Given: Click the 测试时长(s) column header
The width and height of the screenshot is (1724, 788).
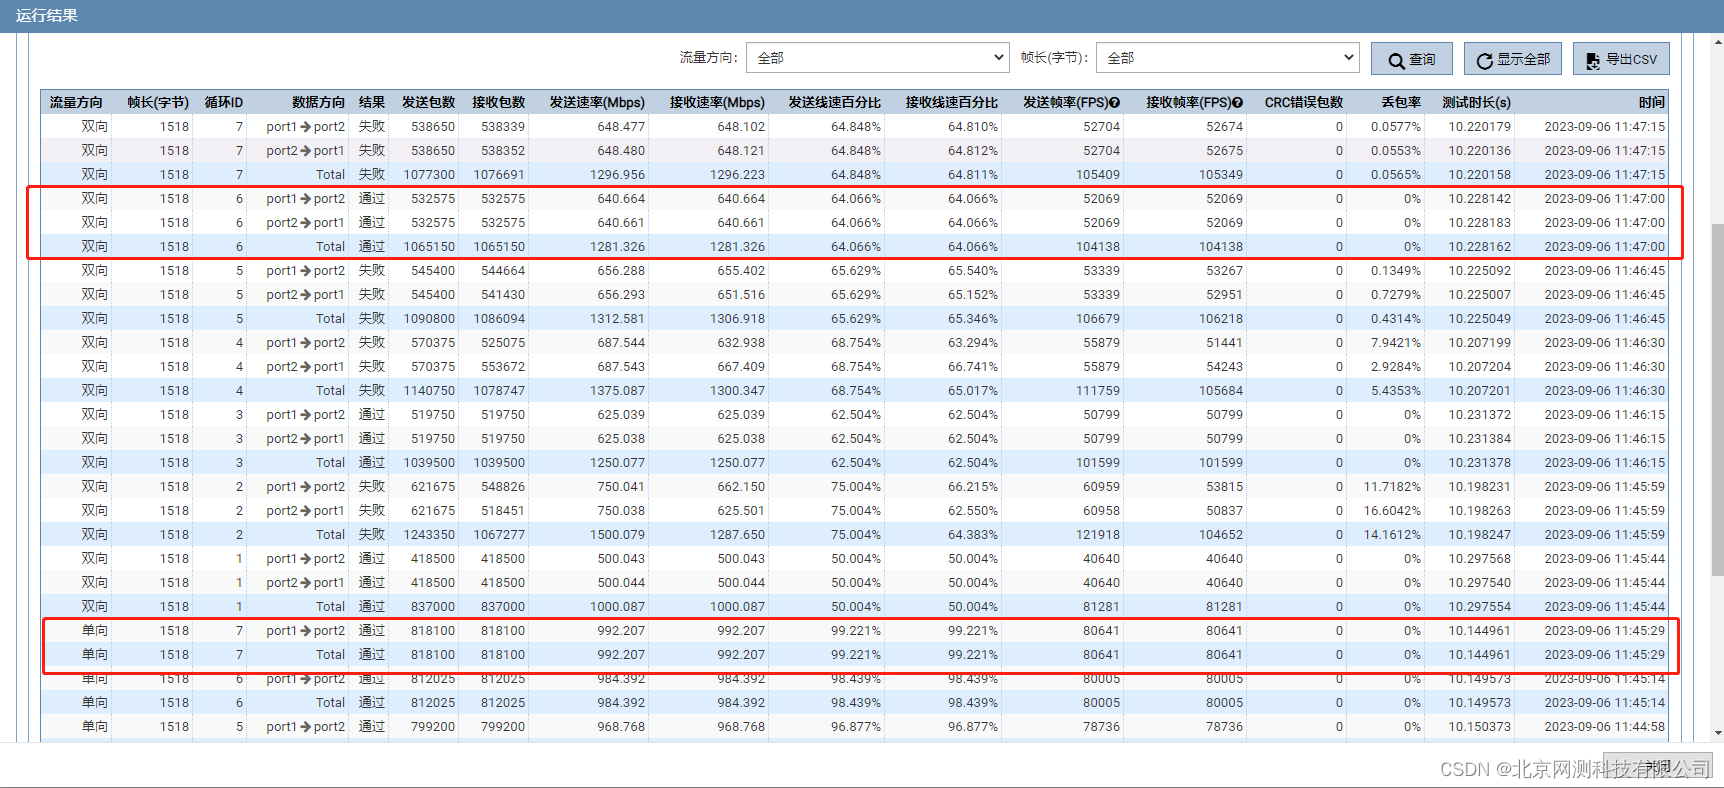Looking at the screenshot, I should [x=1476, y=103].
